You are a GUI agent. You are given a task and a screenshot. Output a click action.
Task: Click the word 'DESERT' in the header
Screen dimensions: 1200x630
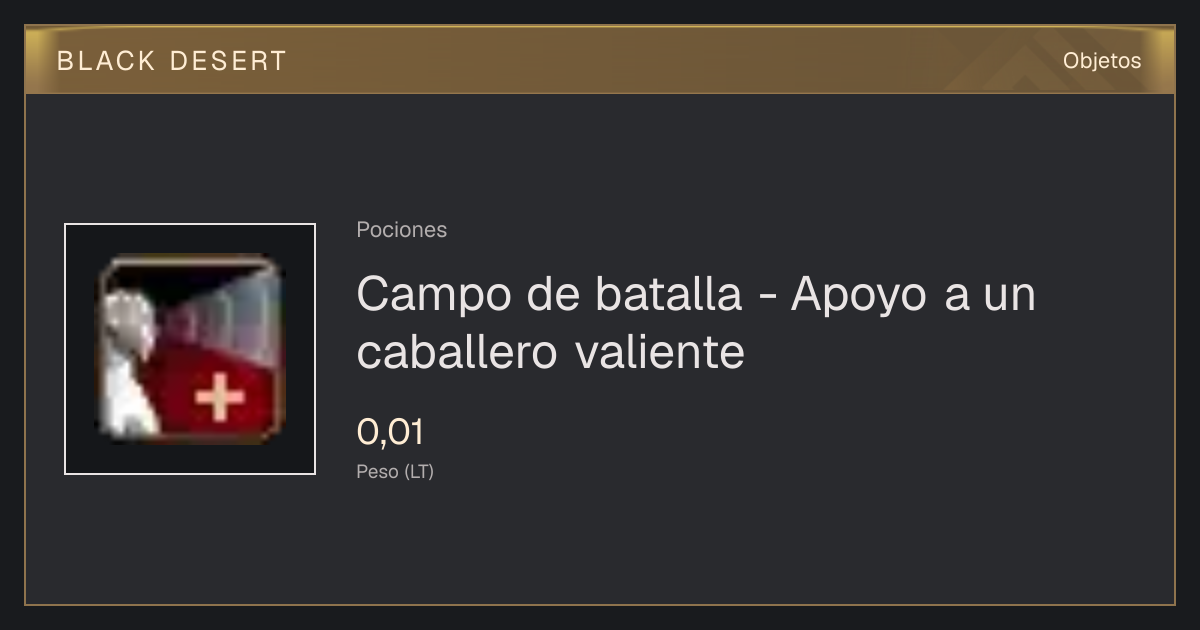(228, 61)
